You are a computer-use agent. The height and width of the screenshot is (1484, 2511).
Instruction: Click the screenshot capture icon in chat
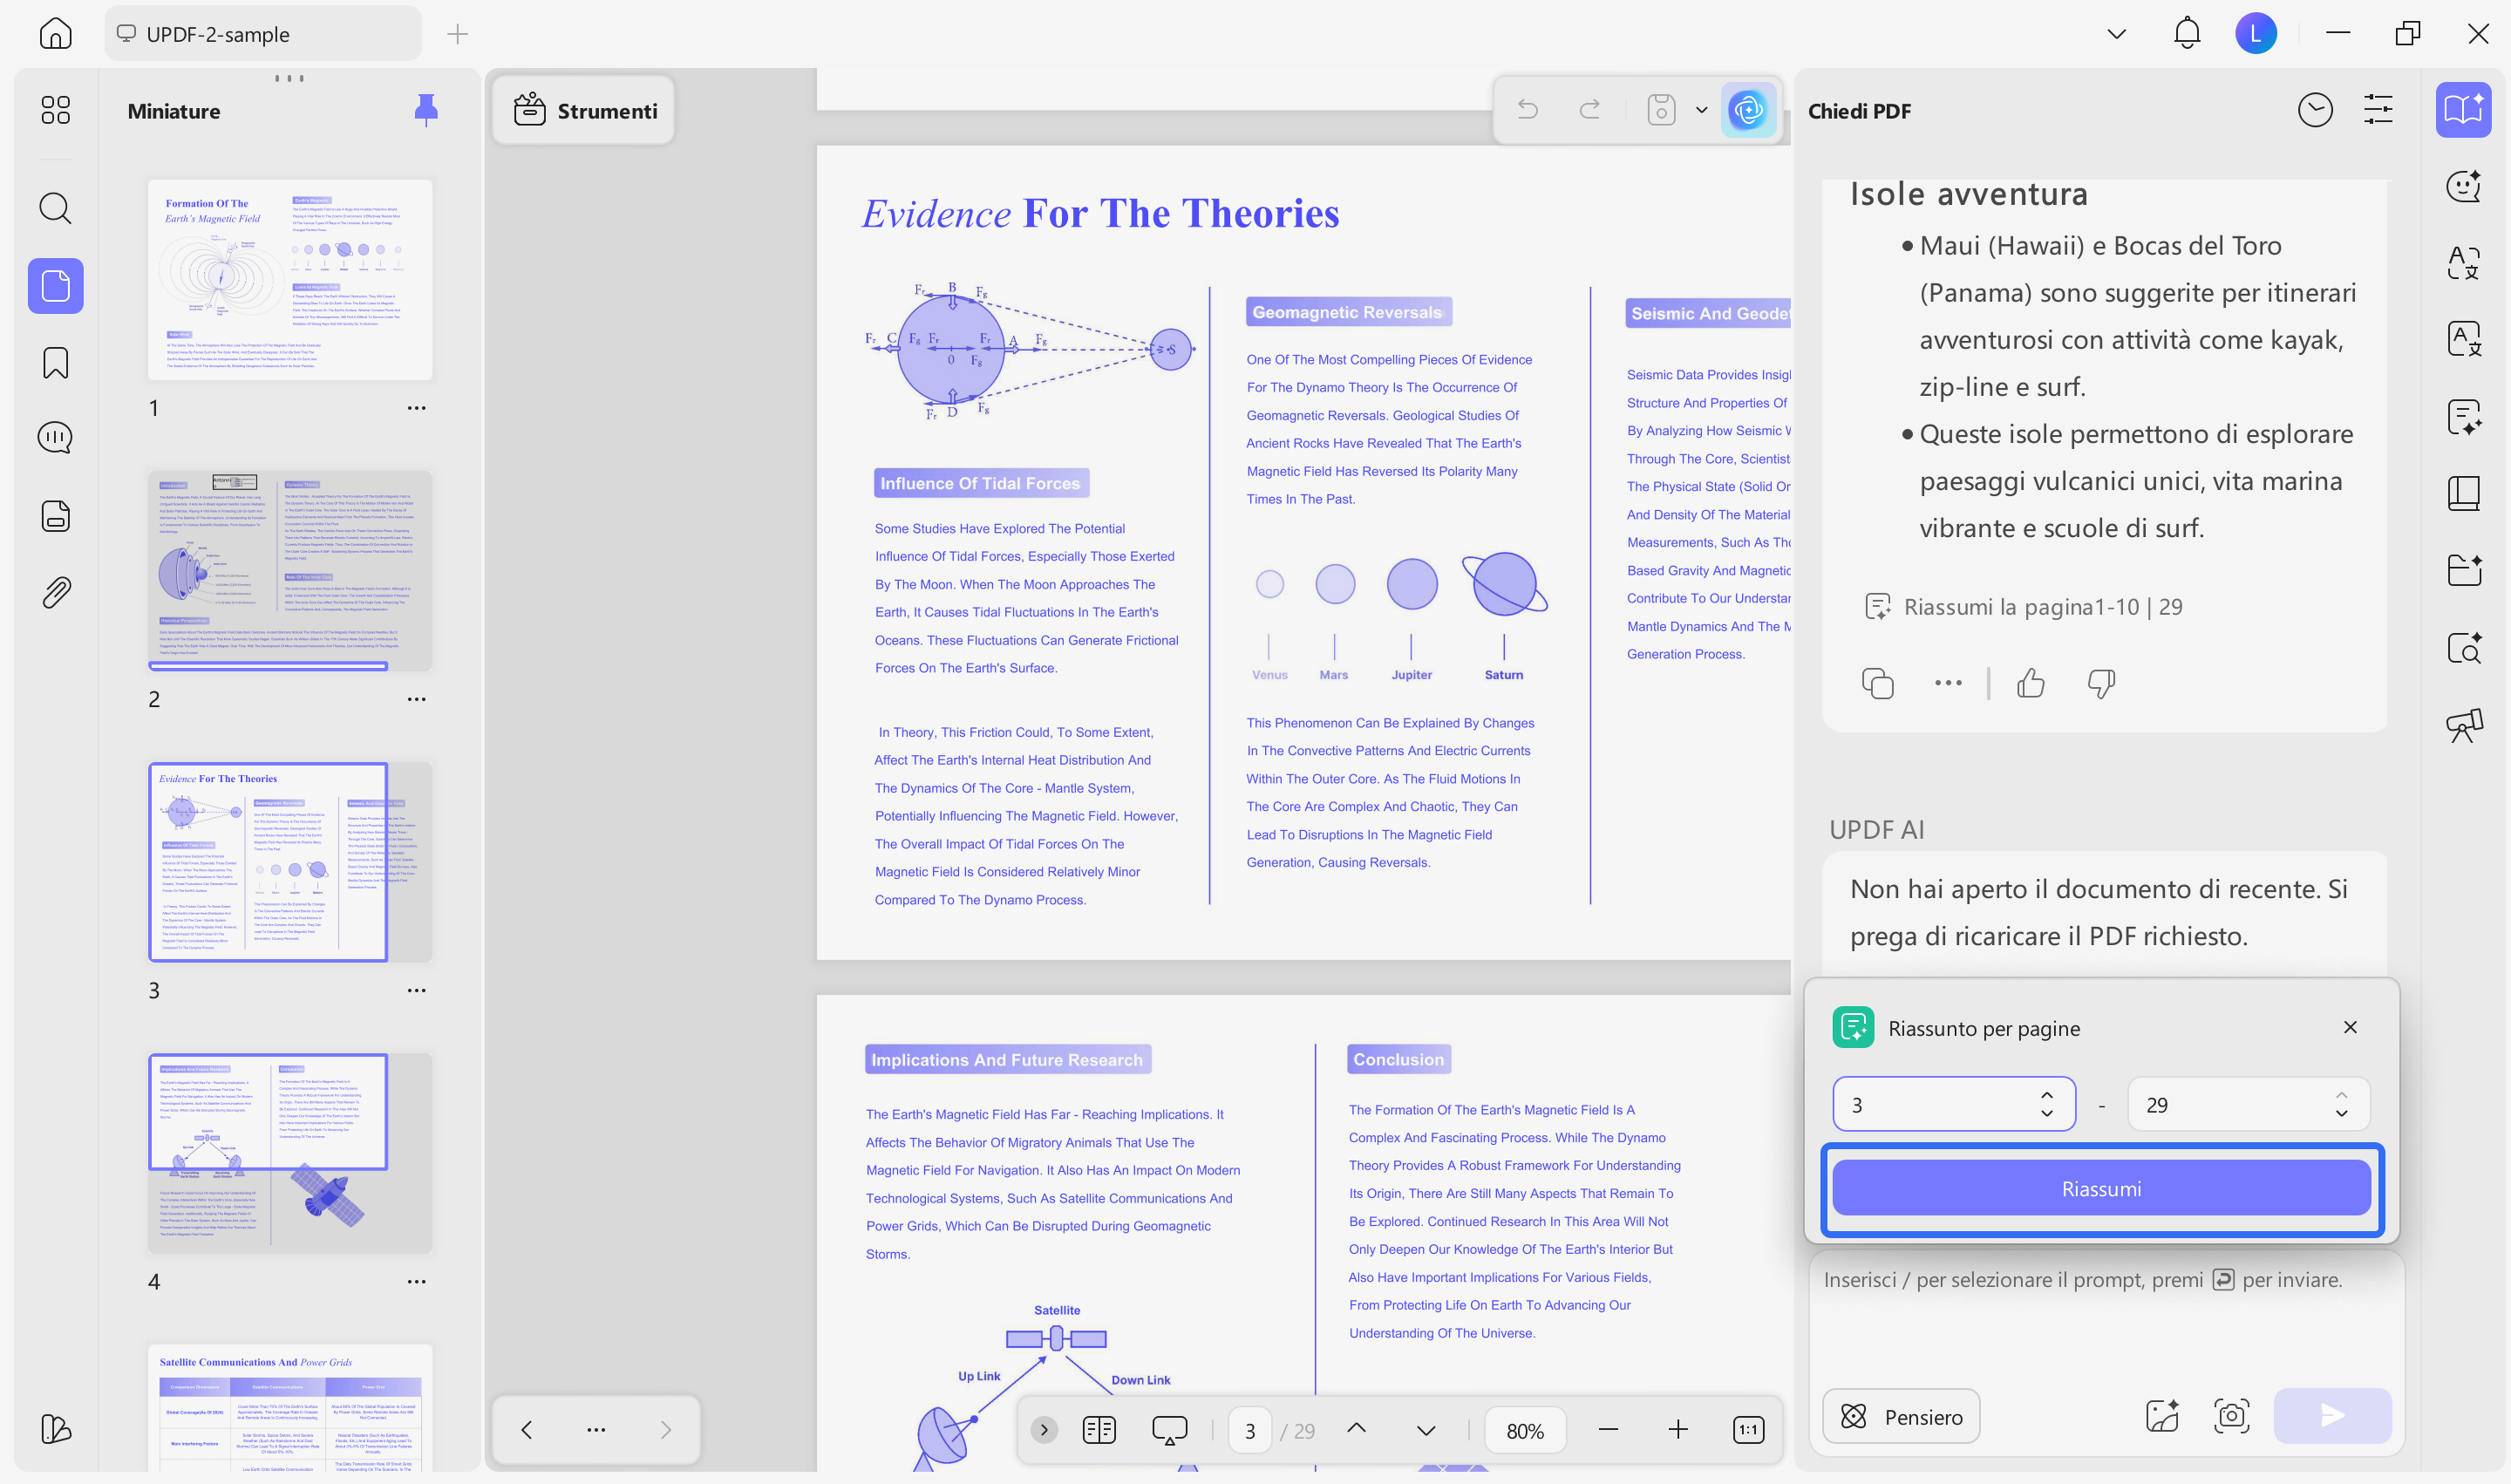2232,1415
